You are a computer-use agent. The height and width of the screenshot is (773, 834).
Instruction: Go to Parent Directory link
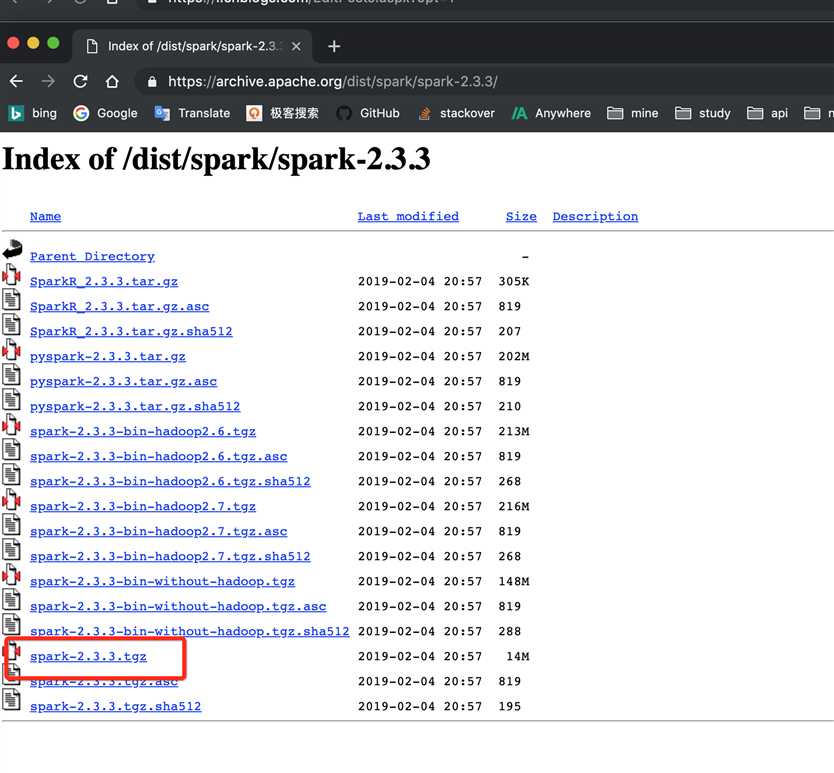(x=92, y=256)
